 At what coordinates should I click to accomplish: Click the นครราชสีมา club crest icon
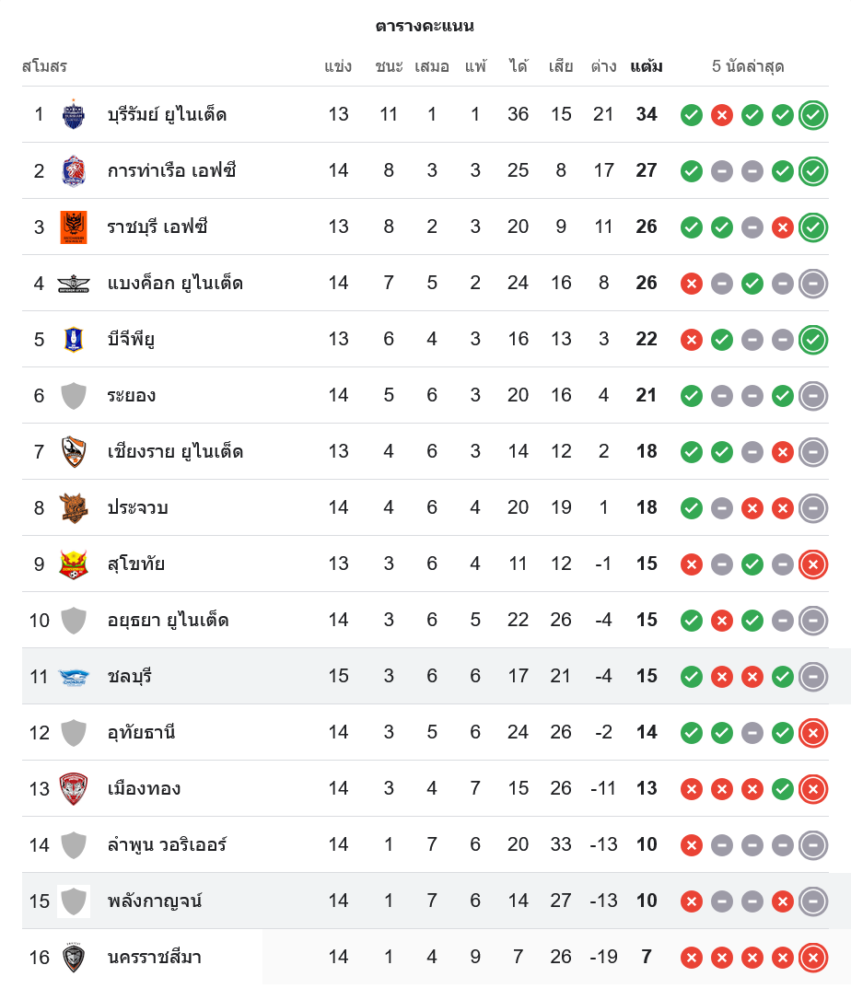click(x=74, y=957)
